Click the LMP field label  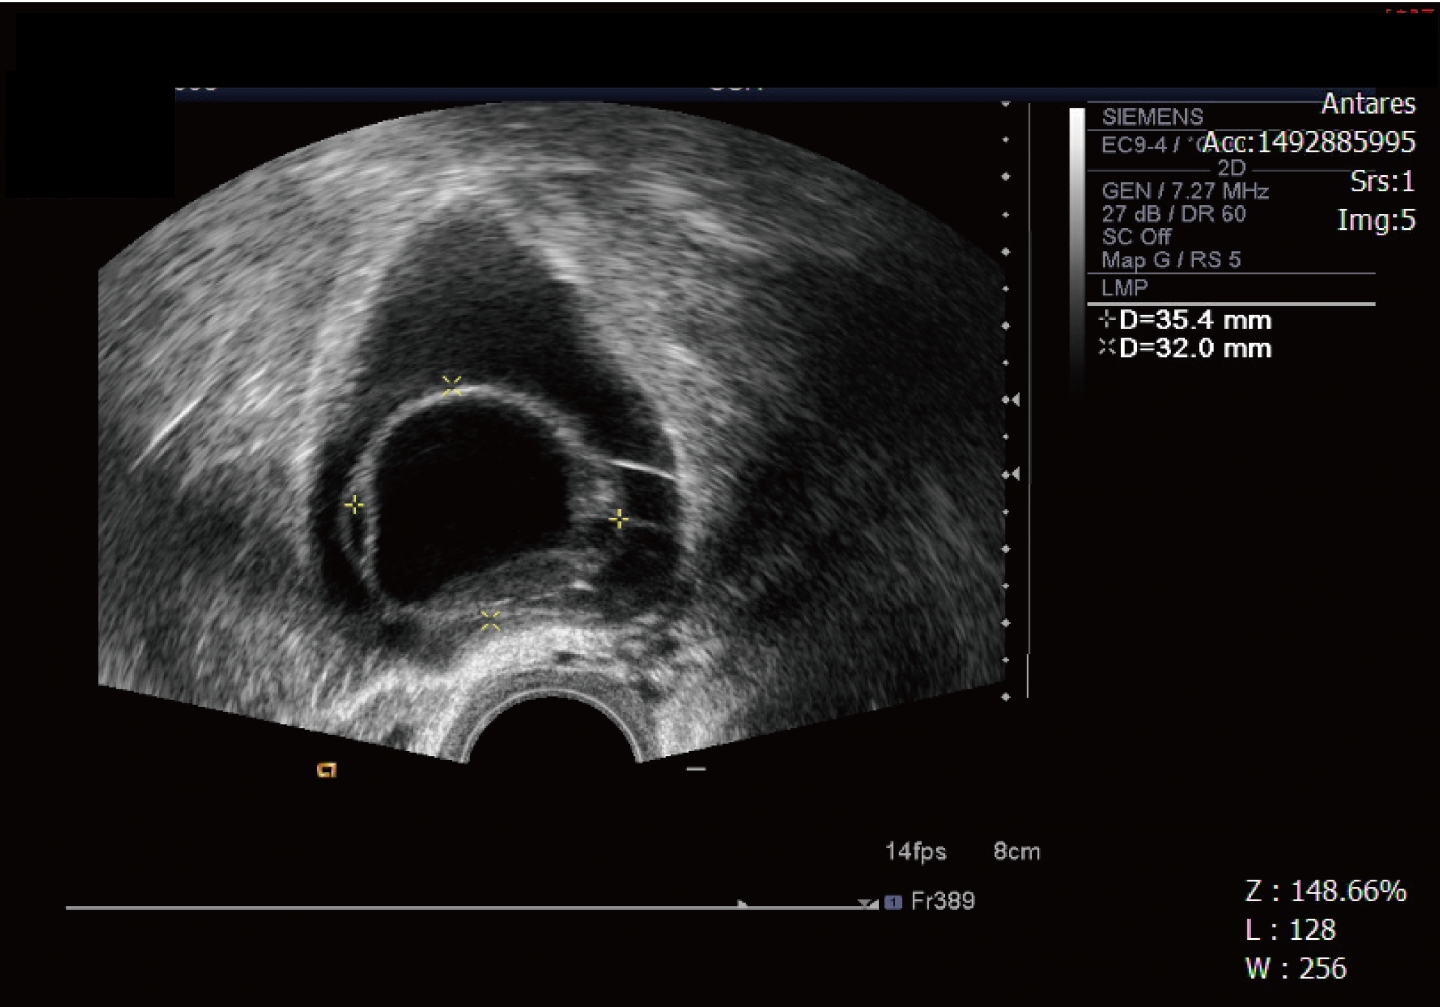pos(1125,288)
